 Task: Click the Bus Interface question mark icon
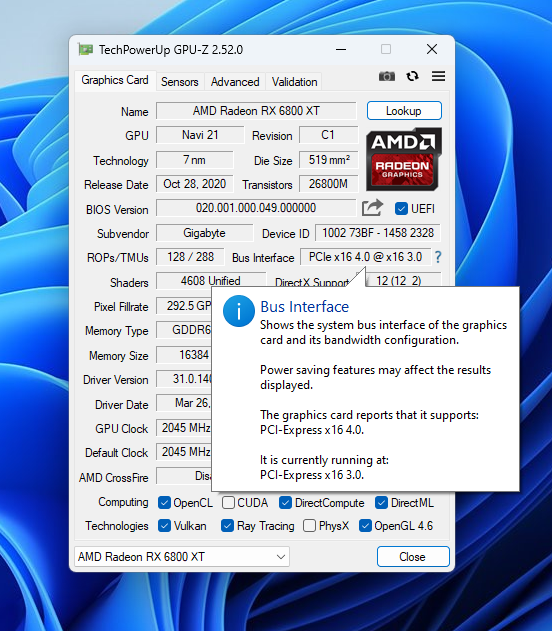tap(438, 257)
